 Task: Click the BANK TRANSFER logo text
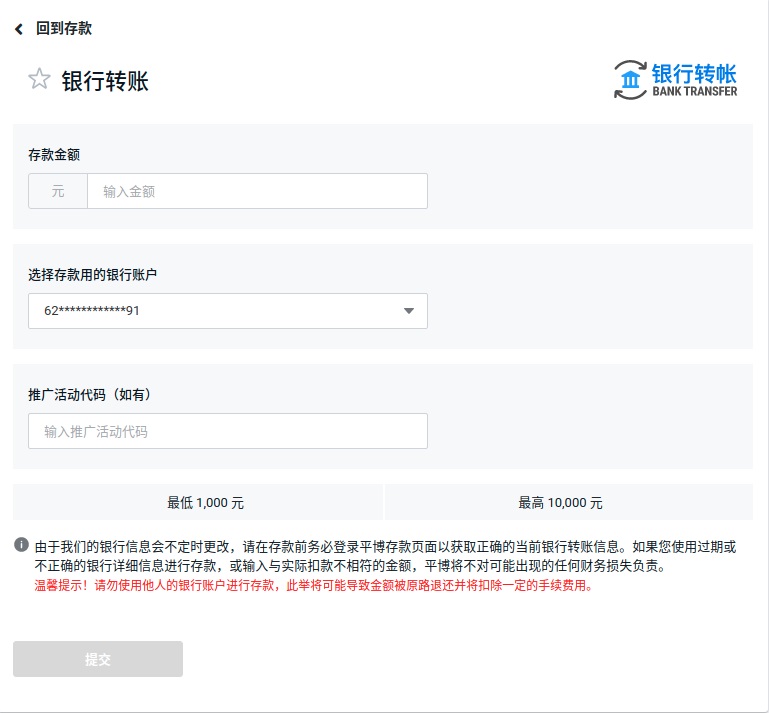[694, 92]
